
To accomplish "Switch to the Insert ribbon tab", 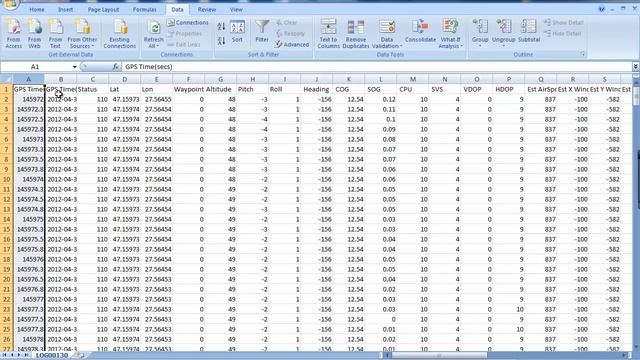I will 65,9.
